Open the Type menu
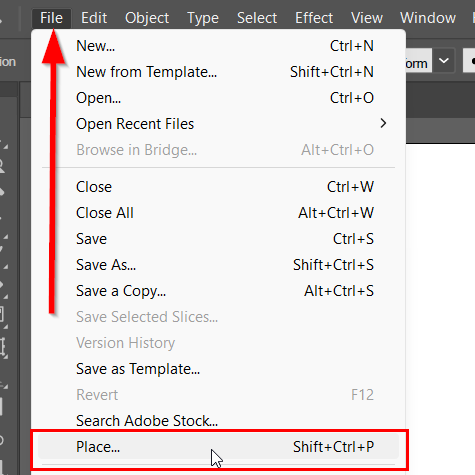 tap(203, 18)
